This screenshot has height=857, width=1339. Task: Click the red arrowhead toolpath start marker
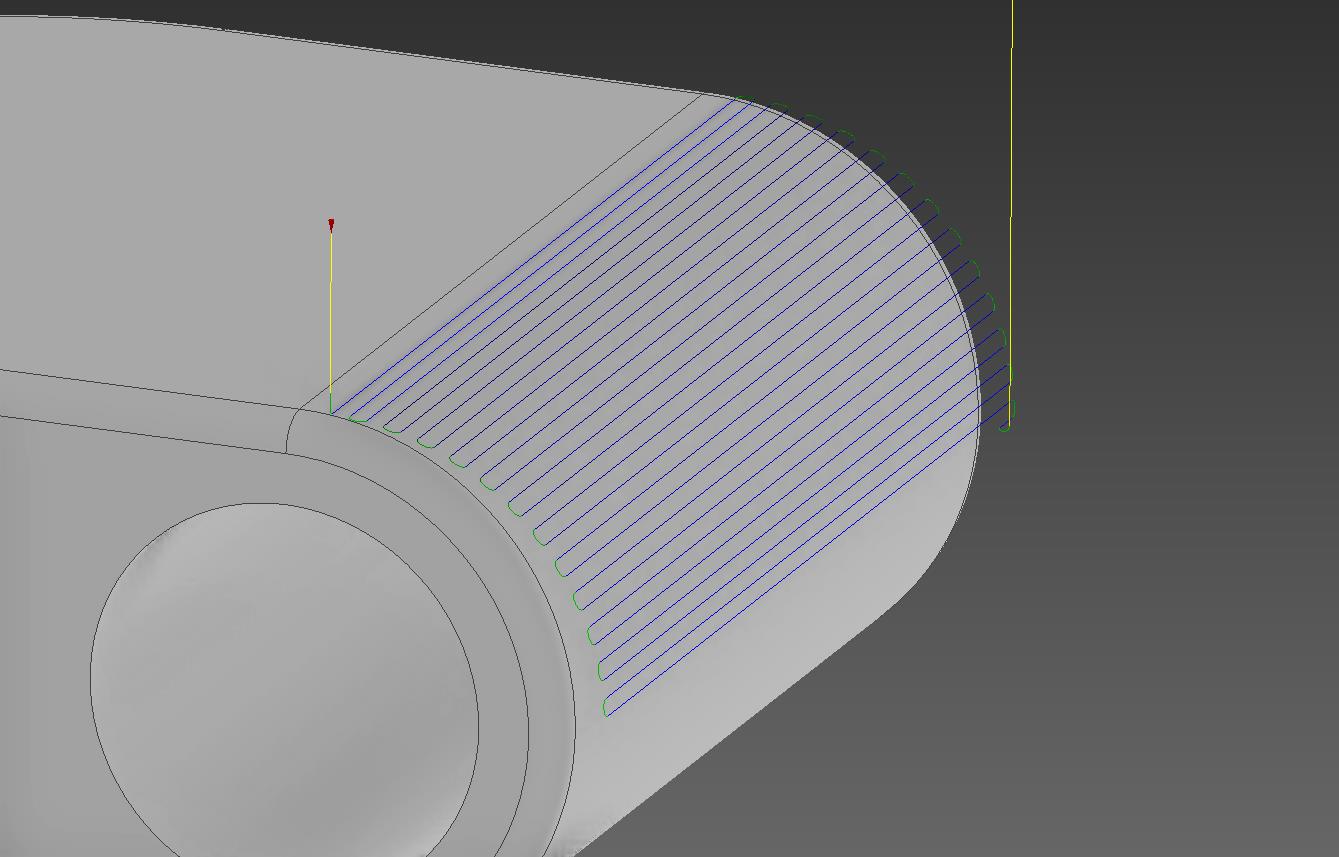[331, 225]
